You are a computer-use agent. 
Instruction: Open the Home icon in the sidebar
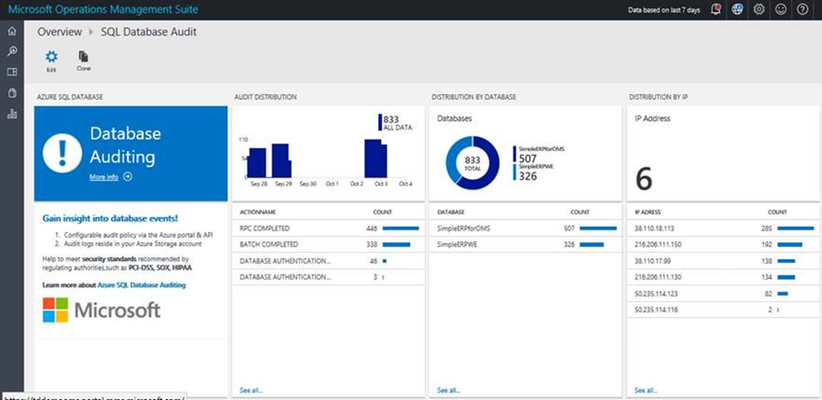click(12, 31)
